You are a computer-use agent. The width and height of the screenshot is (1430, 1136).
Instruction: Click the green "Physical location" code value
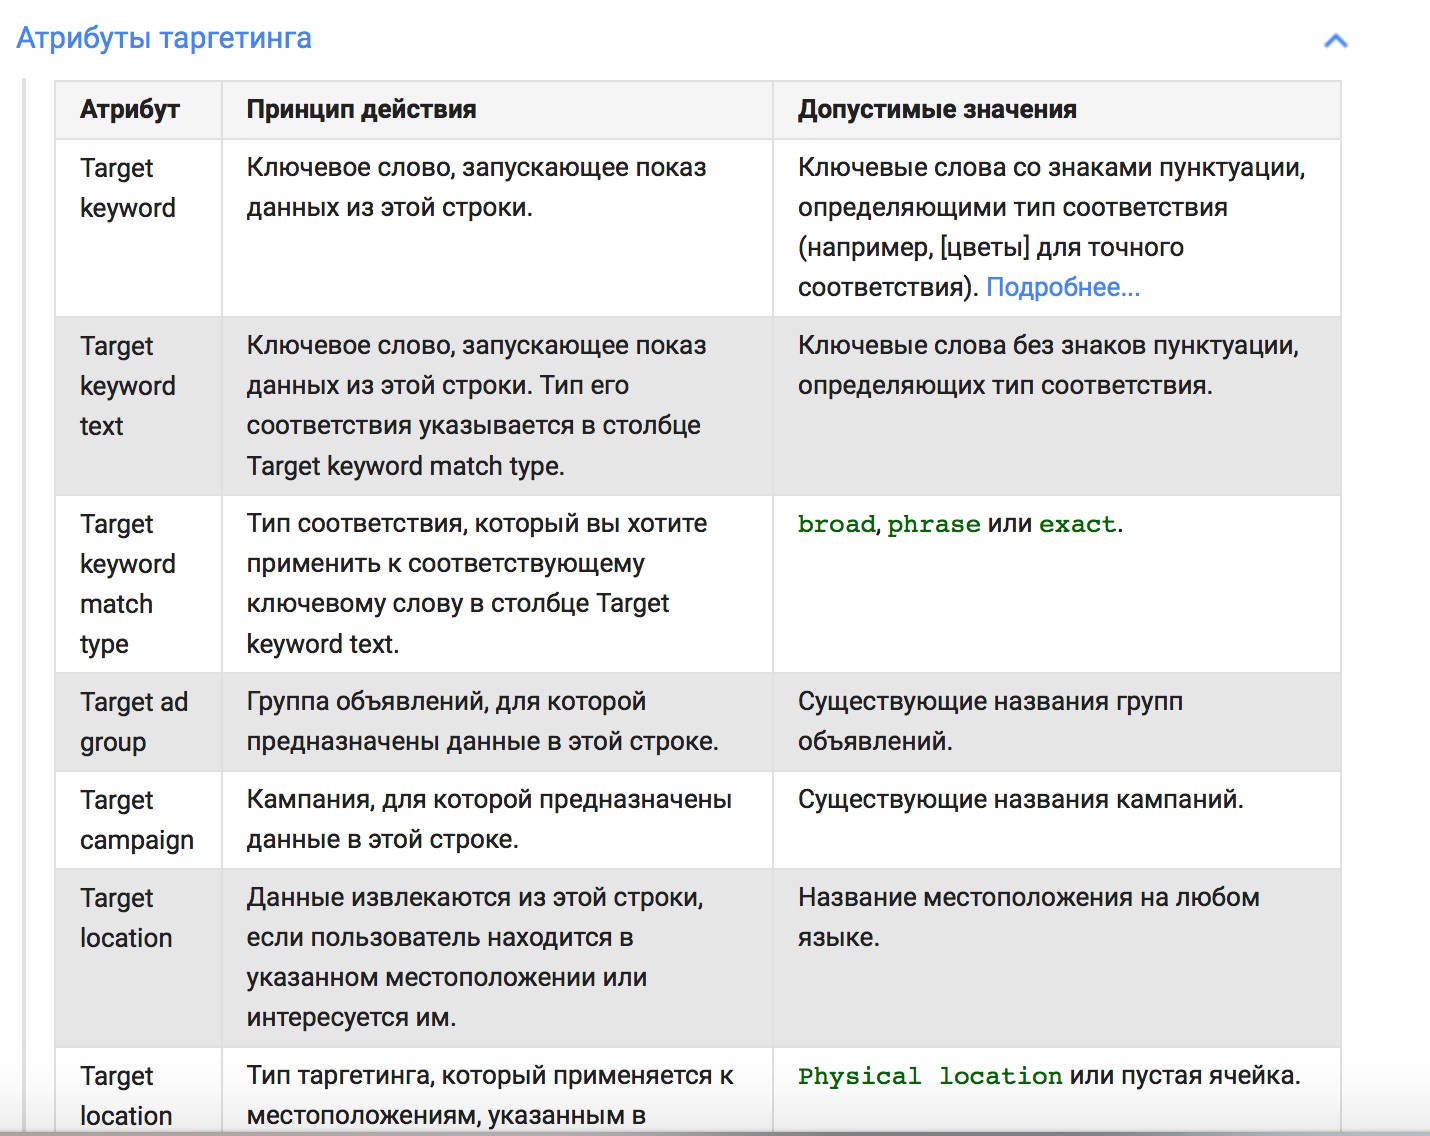929,1076
